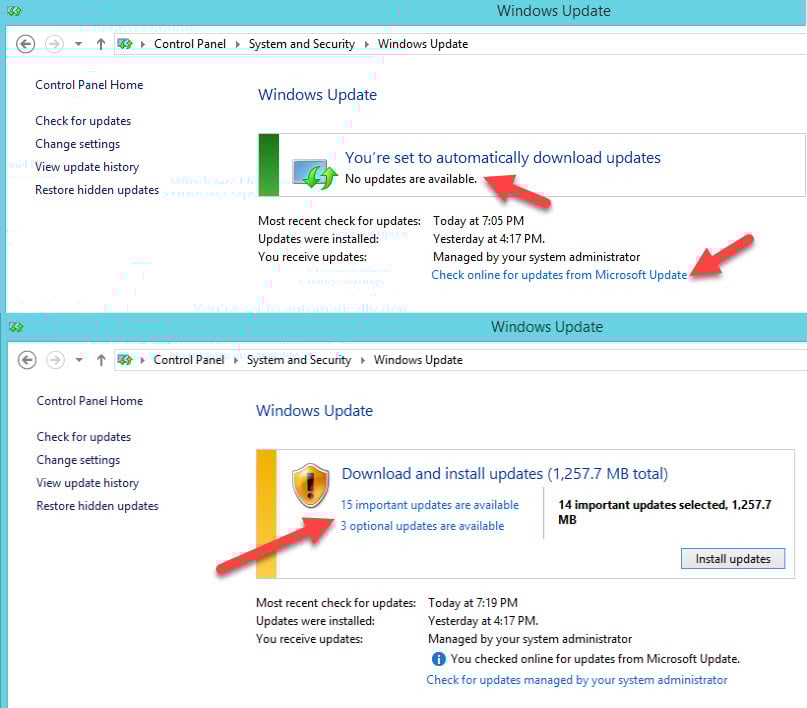The height and width of the screenshot is (708, 807).
Task: Select System and Security breadcrumb in lower window
Action: point(299,360)
